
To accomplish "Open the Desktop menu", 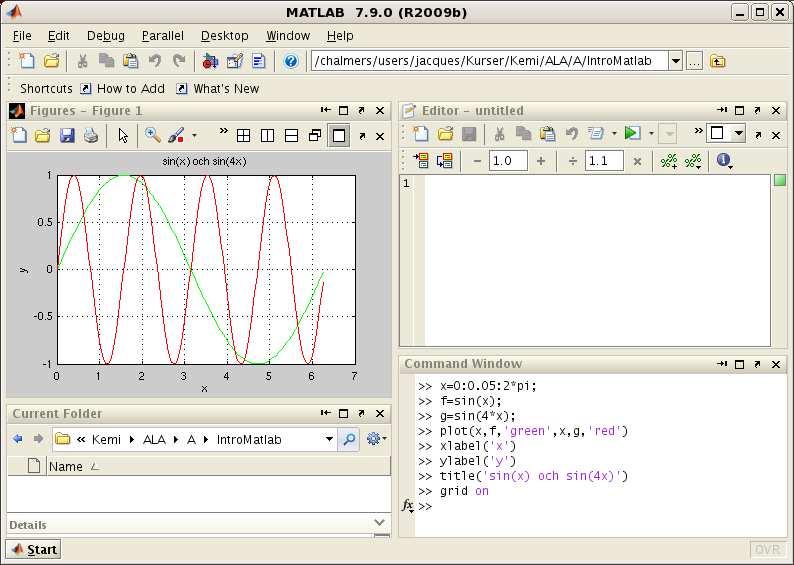I will point(225,36).
